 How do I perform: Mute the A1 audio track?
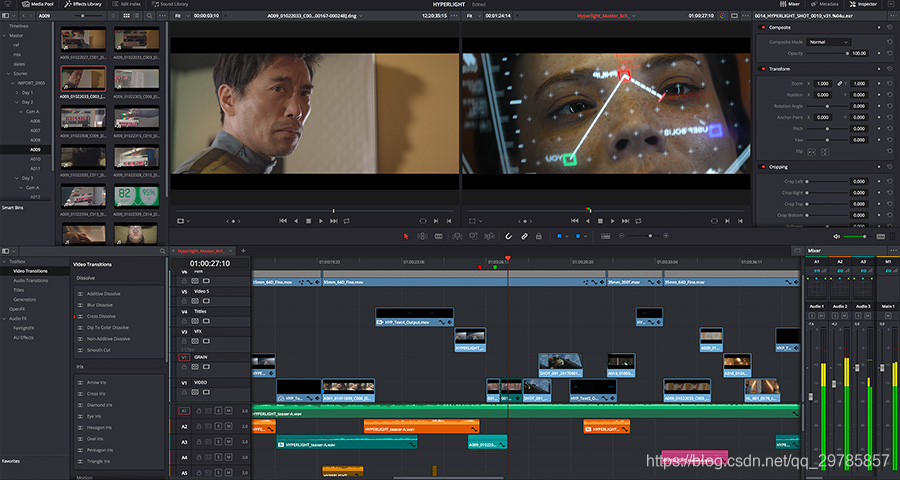pos(228,411)
